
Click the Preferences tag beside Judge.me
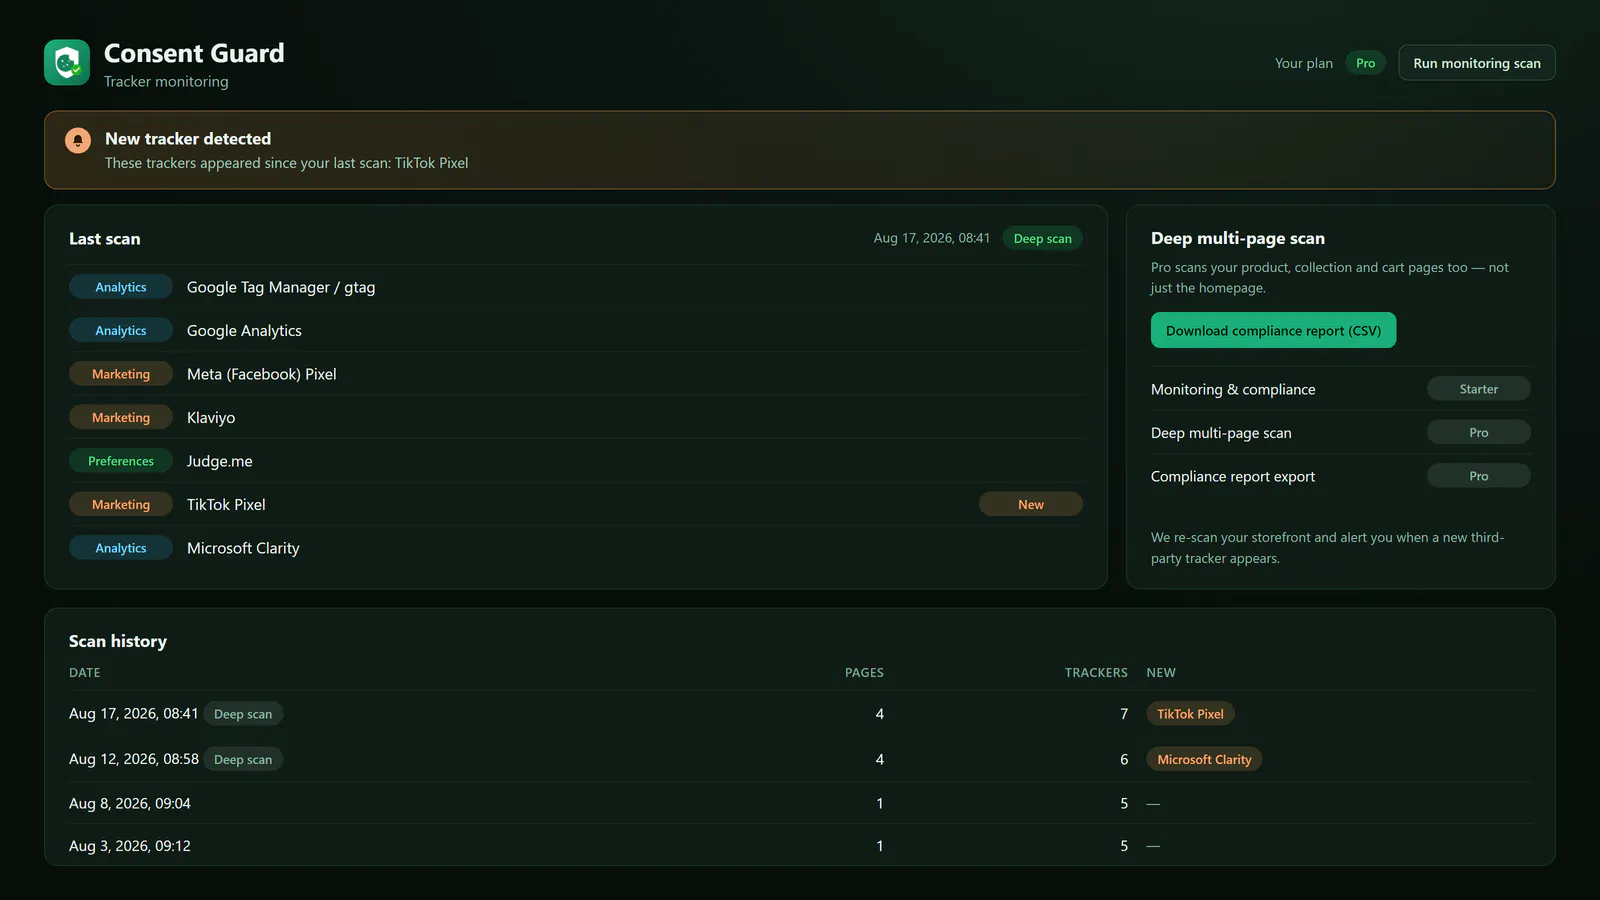tap(121, 461)
